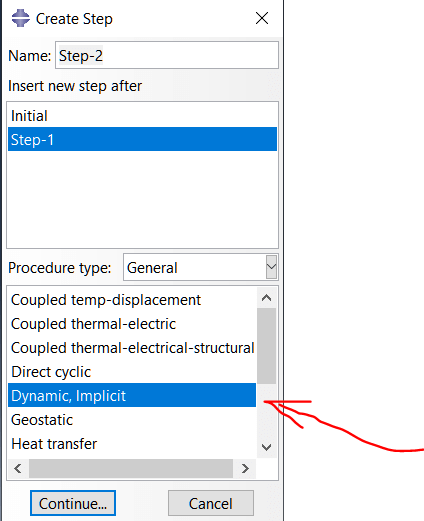The width and height of the screenshot is (424, 521).
Task: Select Initial in the step list
Action: (x=142, y=116)
